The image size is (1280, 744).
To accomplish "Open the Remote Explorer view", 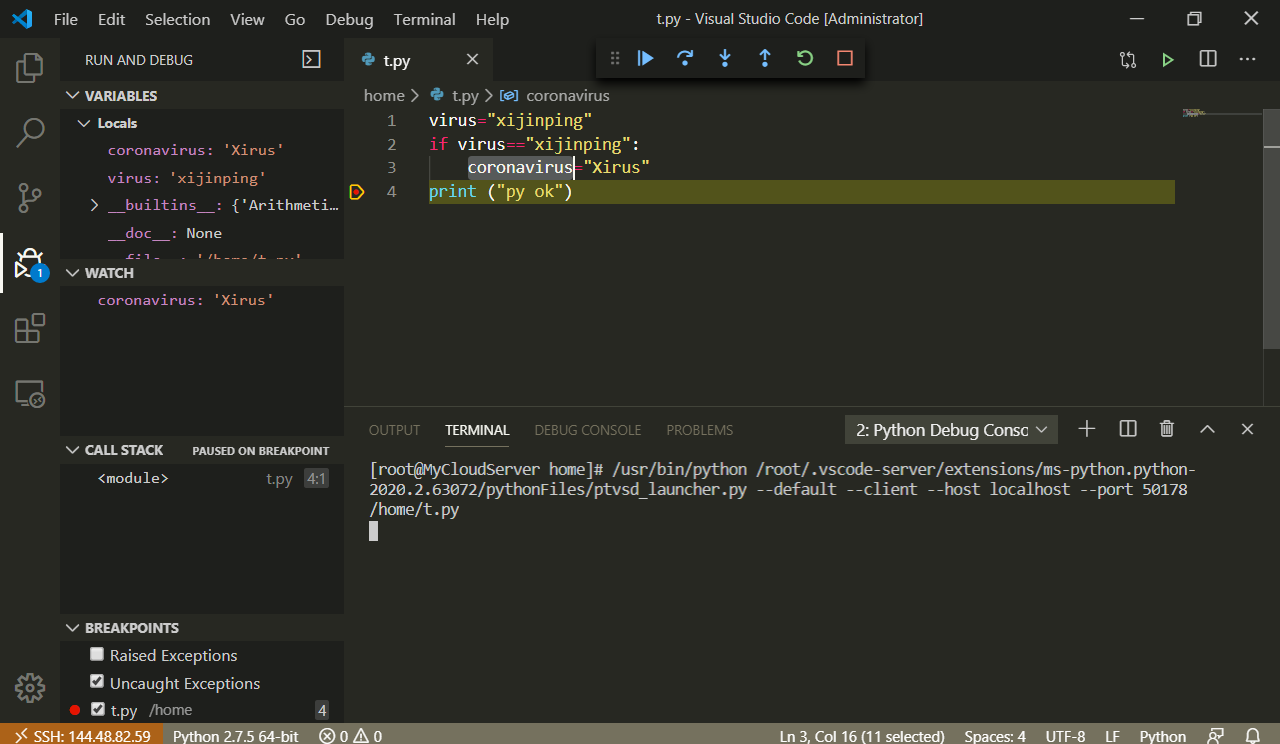I will click(x=30, y=394).
